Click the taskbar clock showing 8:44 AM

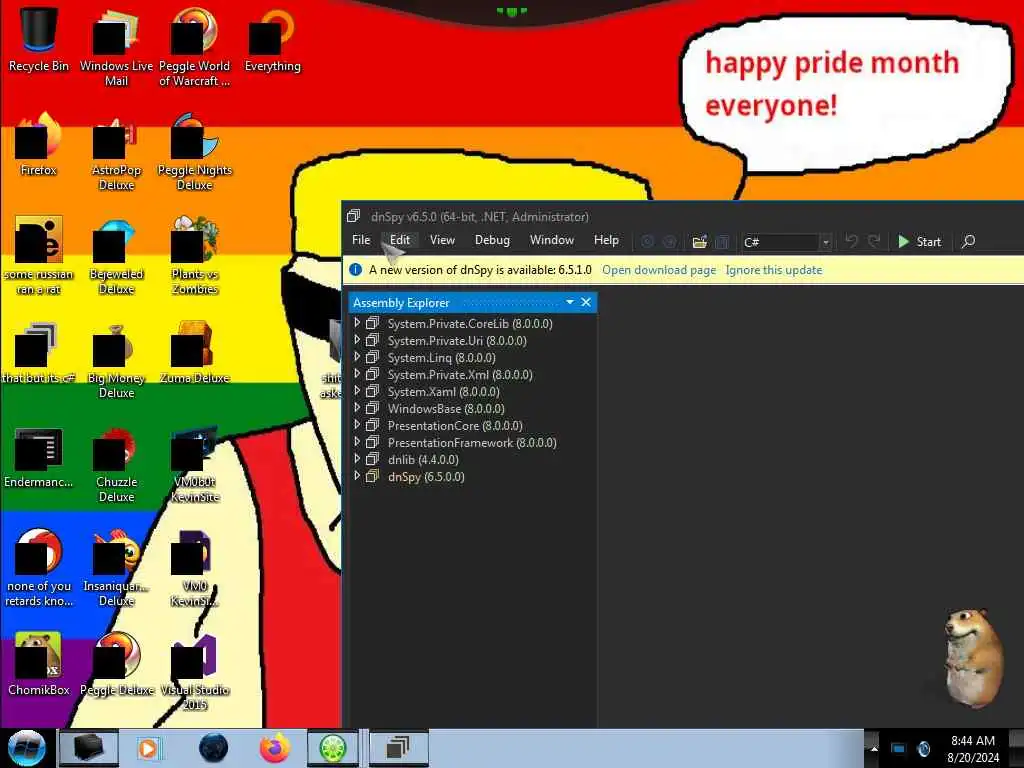972,748
